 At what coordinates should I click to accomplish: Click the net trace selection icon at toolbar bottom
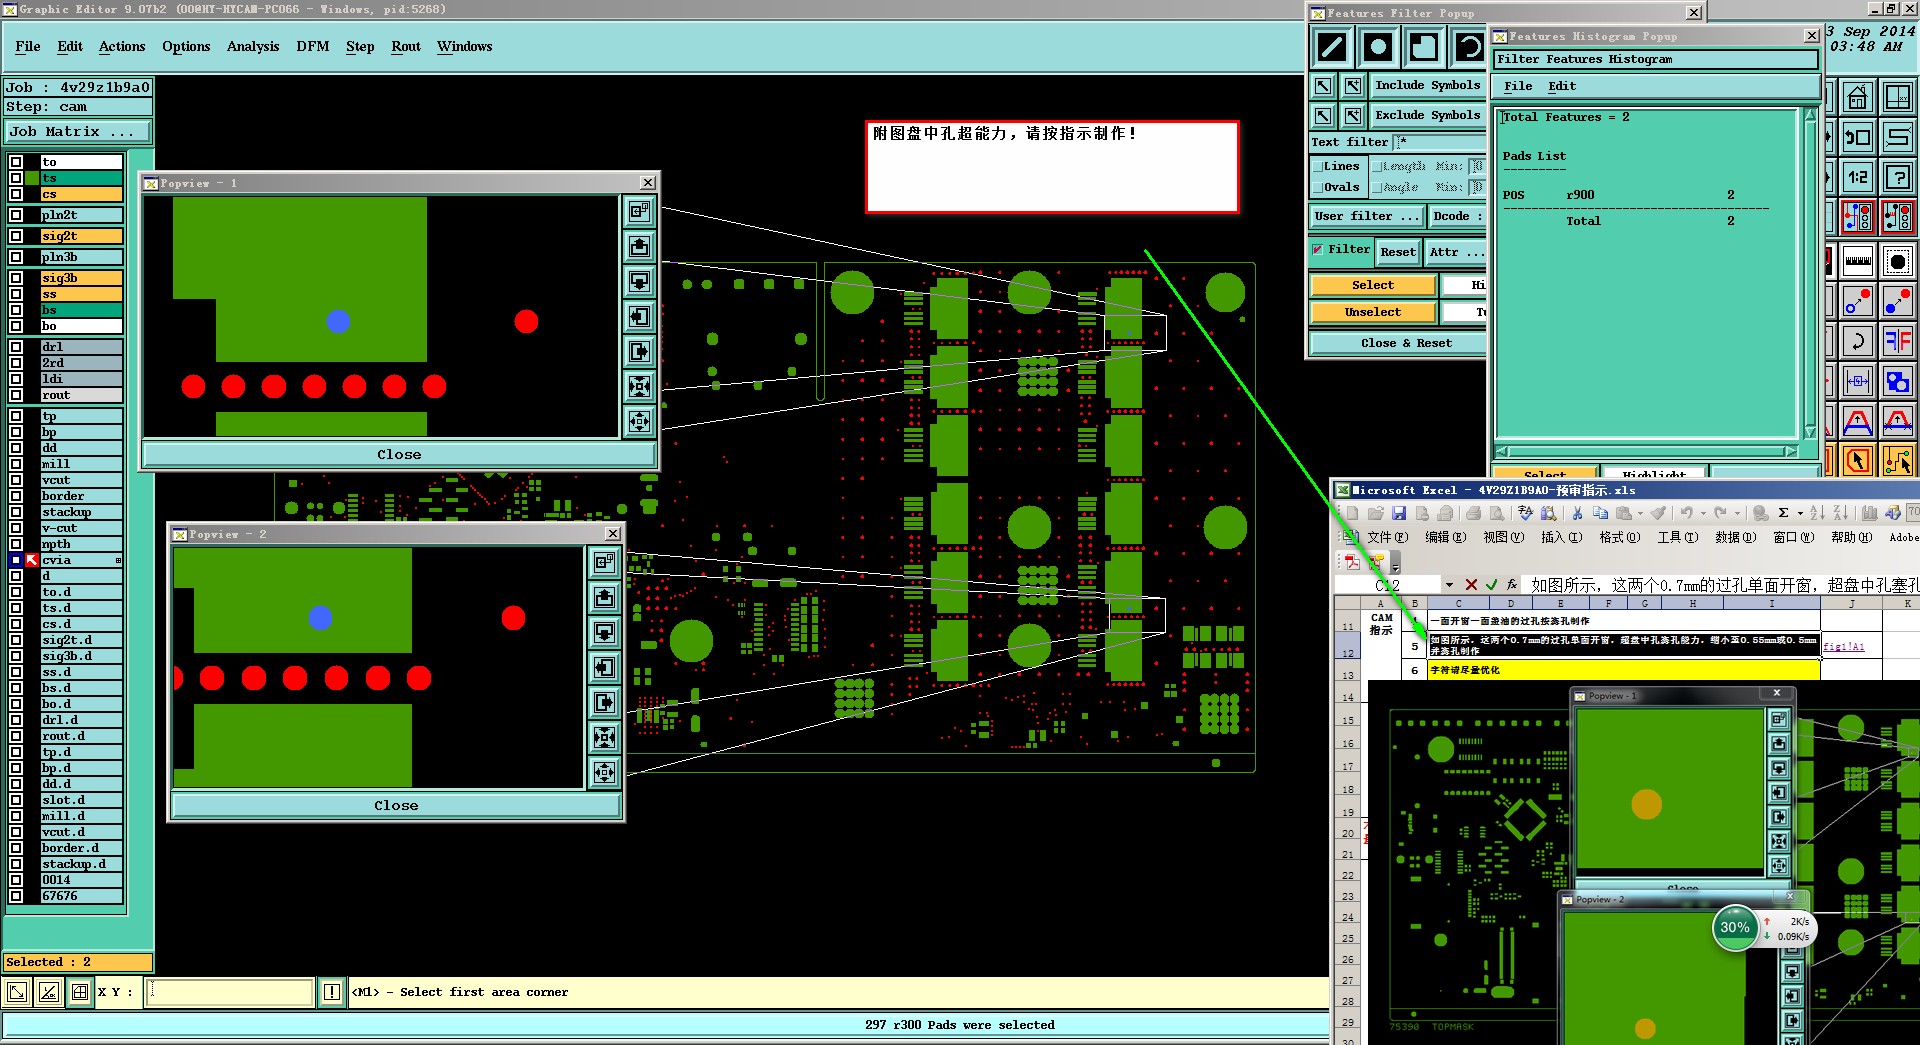point(1897,460)
